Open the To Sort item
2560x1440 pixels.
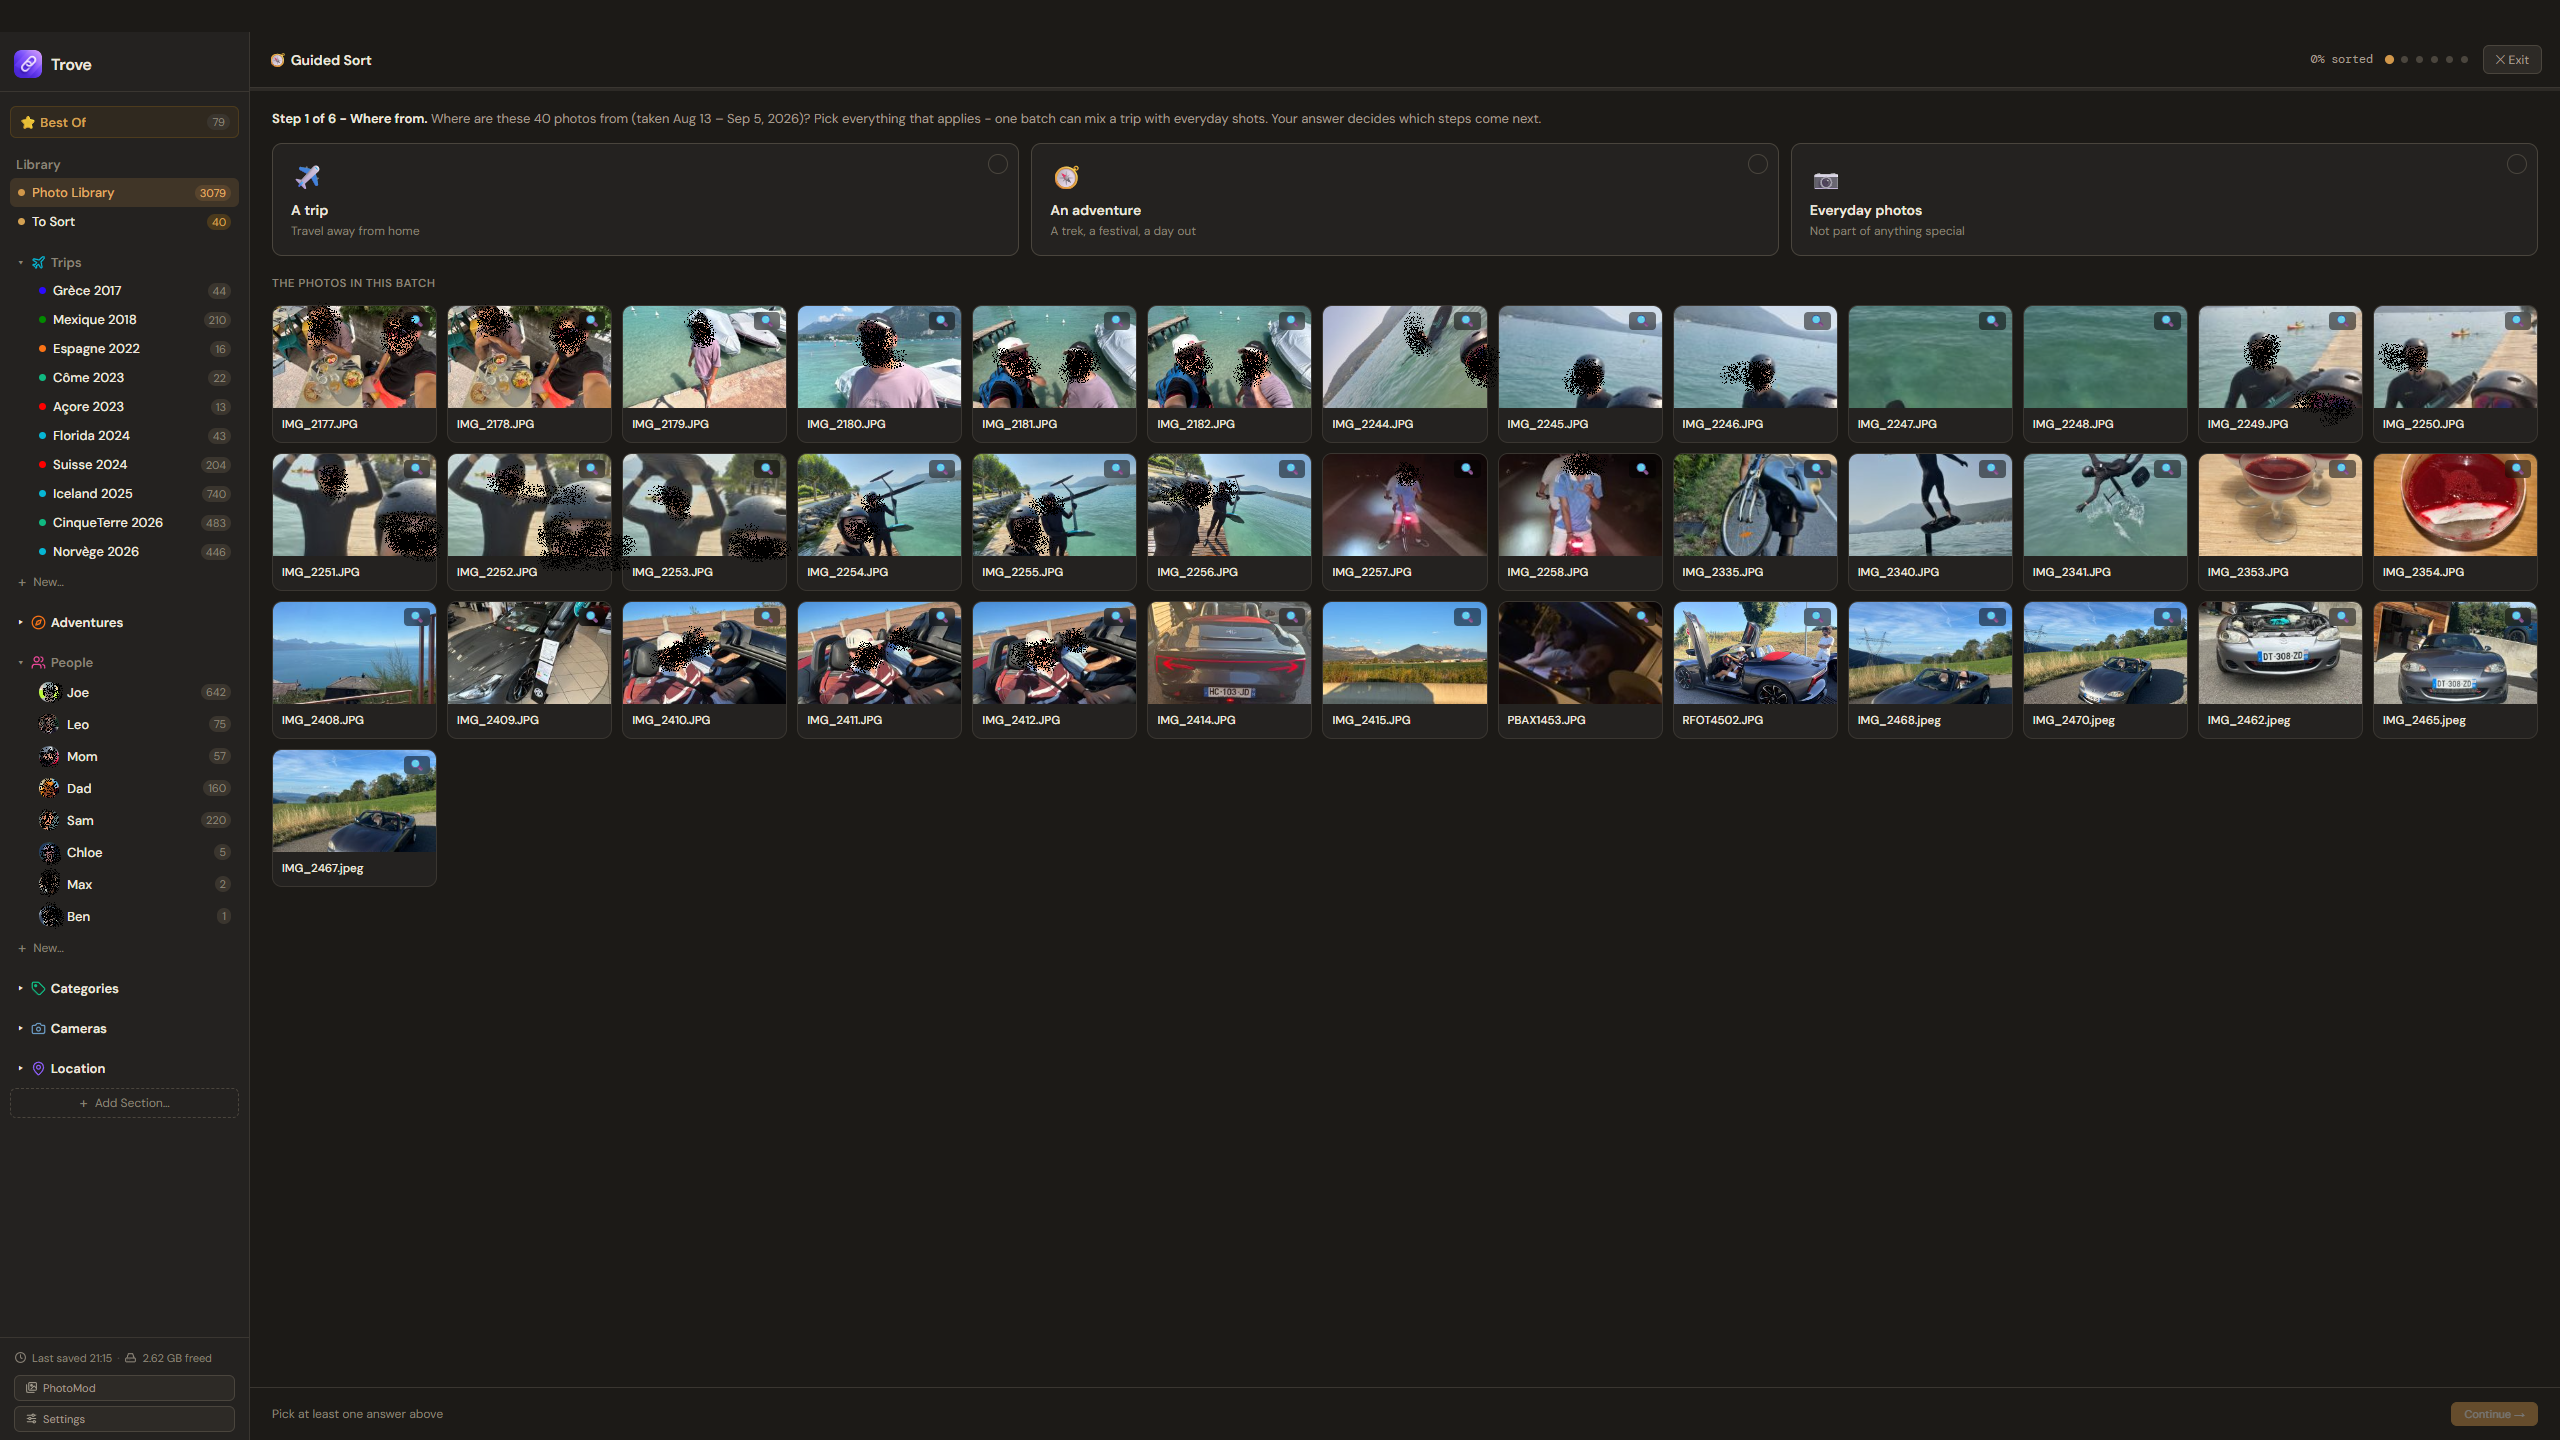[124, 221]
